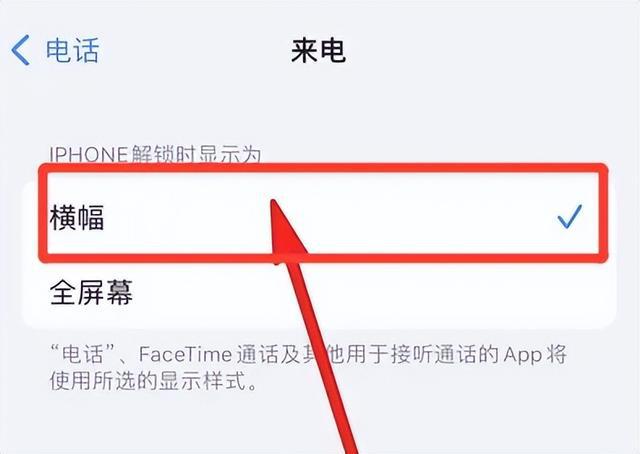The height and width of the screenshot is (454, 640).
Task: Click the word App in footer note
Action: [524, 355]
